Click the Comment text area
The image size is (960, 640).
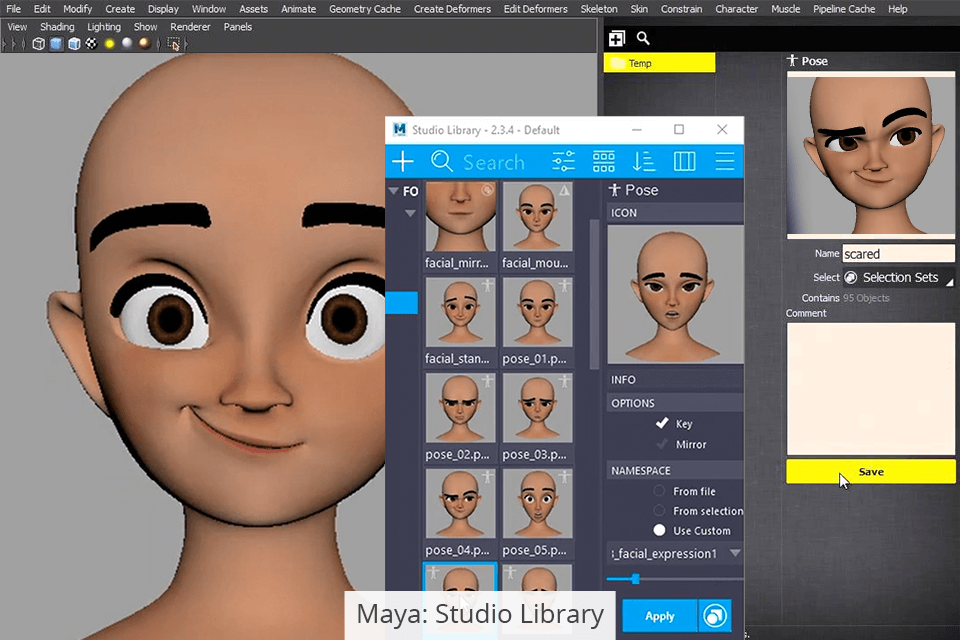(871, 388)
